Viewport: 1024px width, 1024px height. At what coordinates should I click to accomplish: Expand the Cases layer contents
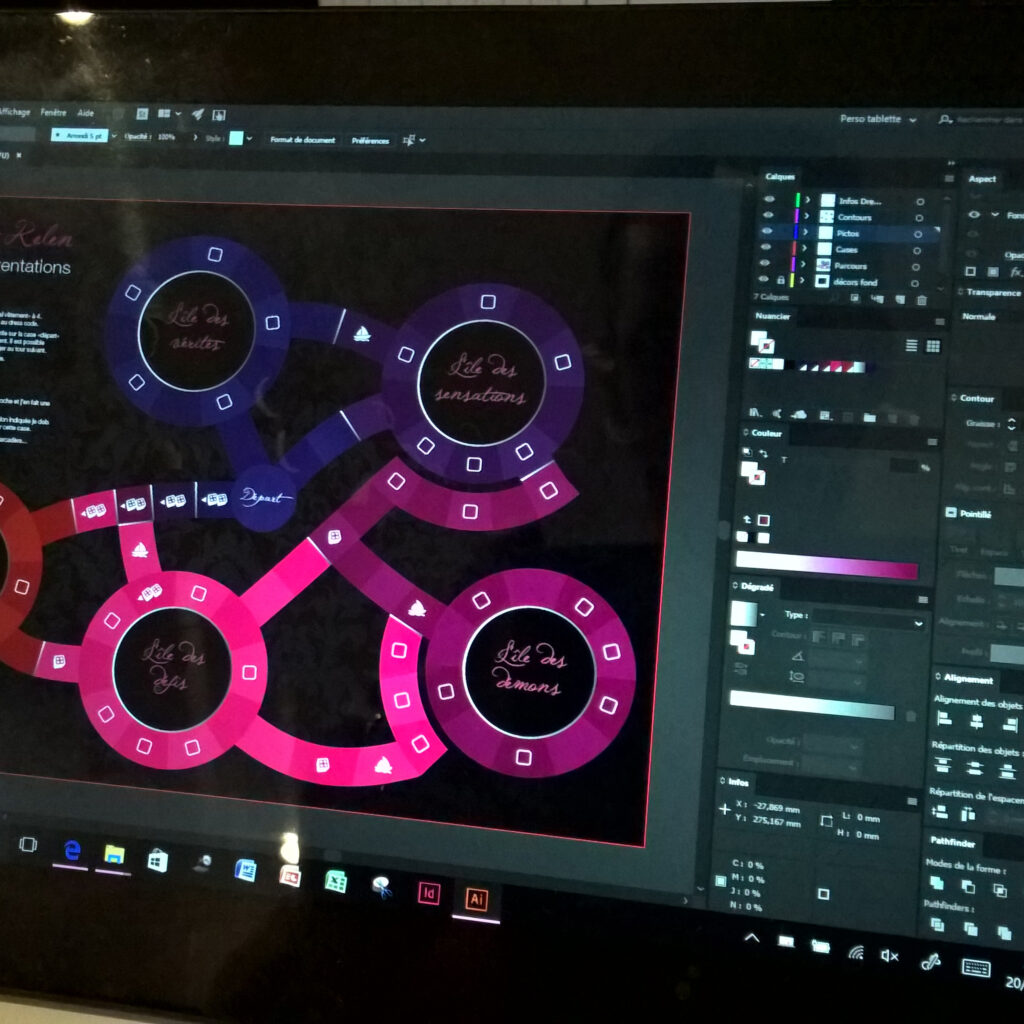[x=804, y=248]
